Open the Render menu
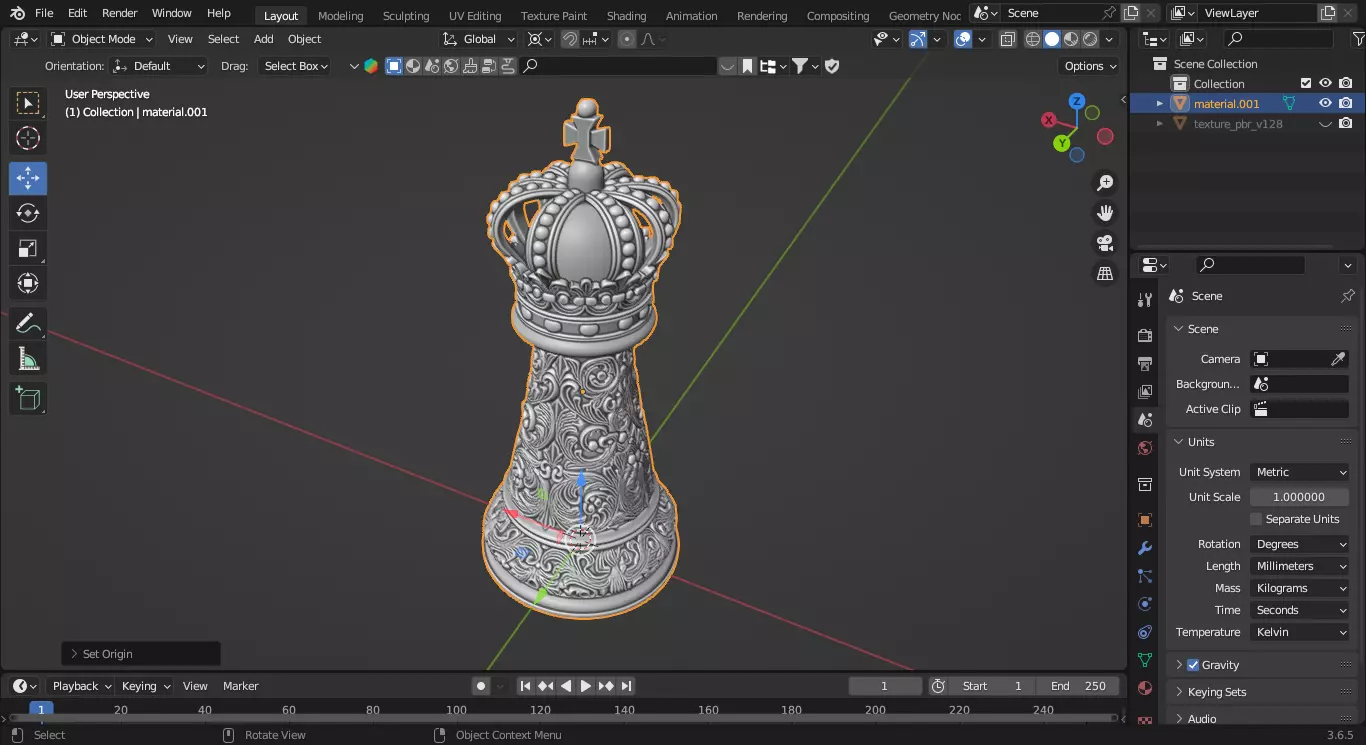This screenshot has width=1366, height=745. (120, 13)
